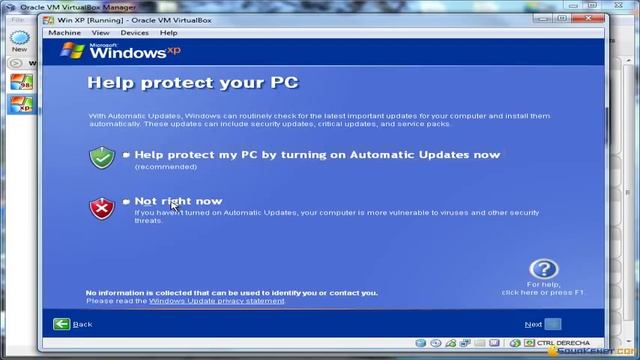The width and height of the screenshot is (640, 360).
Task: Click the red shield X icon
Action: coord(102,209)
